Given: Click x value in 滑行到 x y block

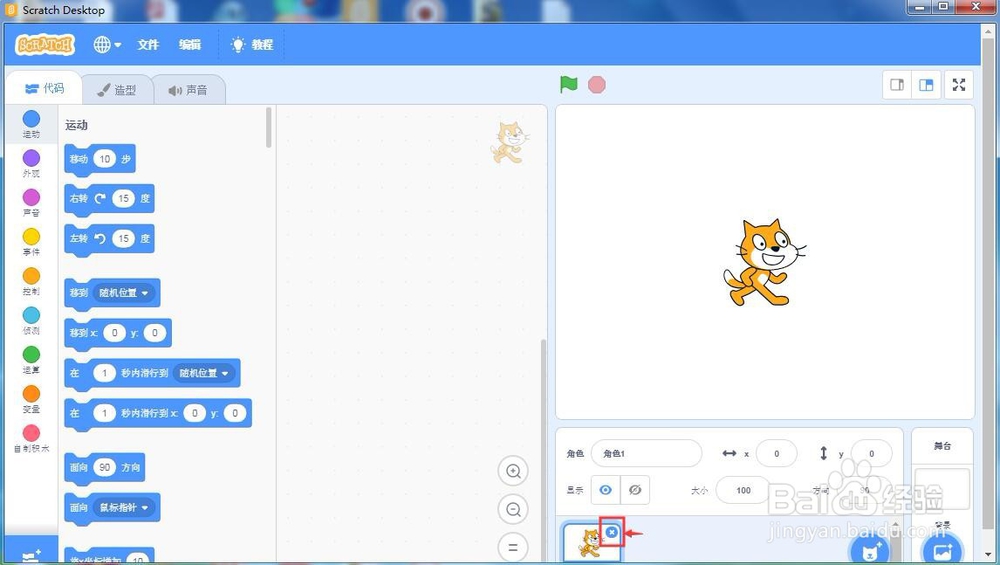Looking at the screenshot, I should pyautogui.click(x=195, y=413).
